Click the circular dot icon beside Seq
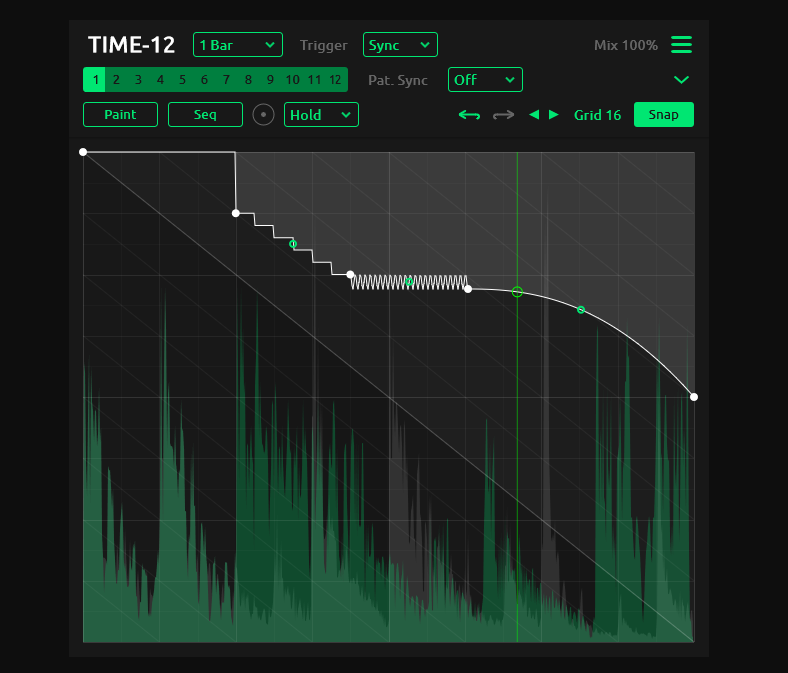 click(x=264, y=115)
